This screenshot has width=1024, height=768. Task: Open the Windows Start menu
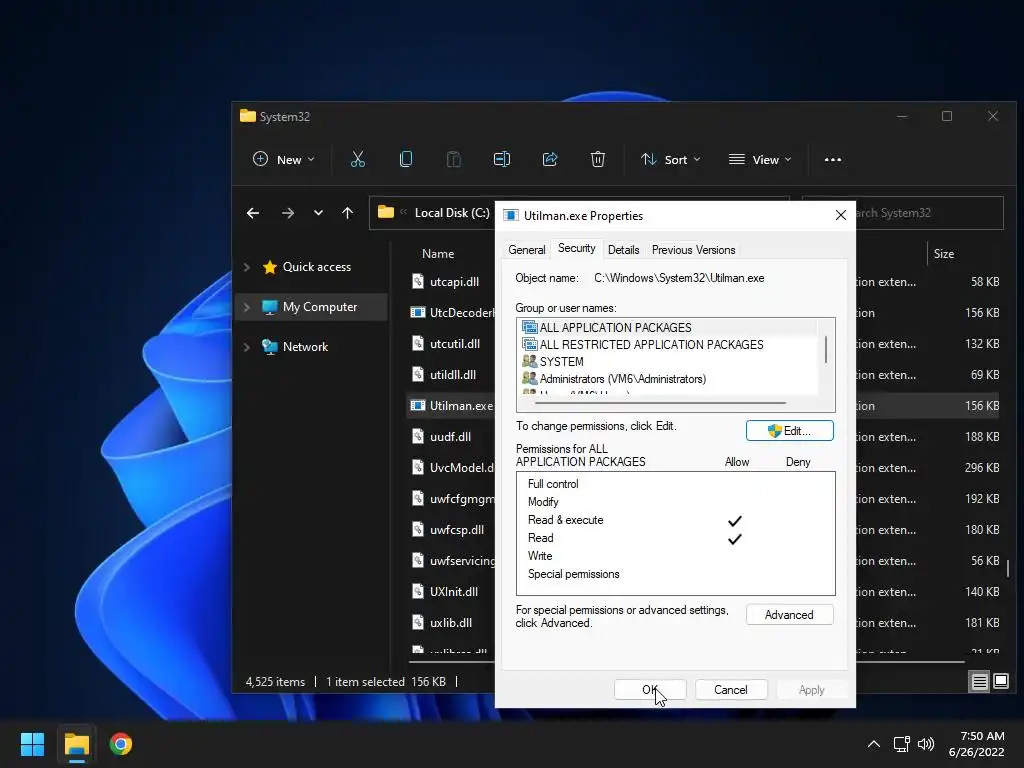click(32, 744)
